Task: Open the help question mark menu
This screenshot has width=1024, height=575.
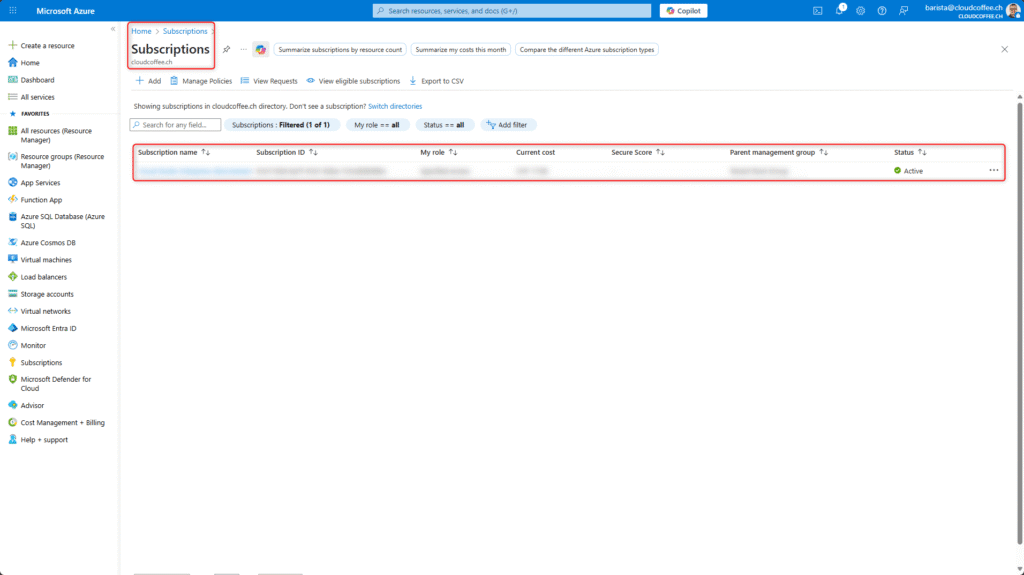Action: point(882,10)
